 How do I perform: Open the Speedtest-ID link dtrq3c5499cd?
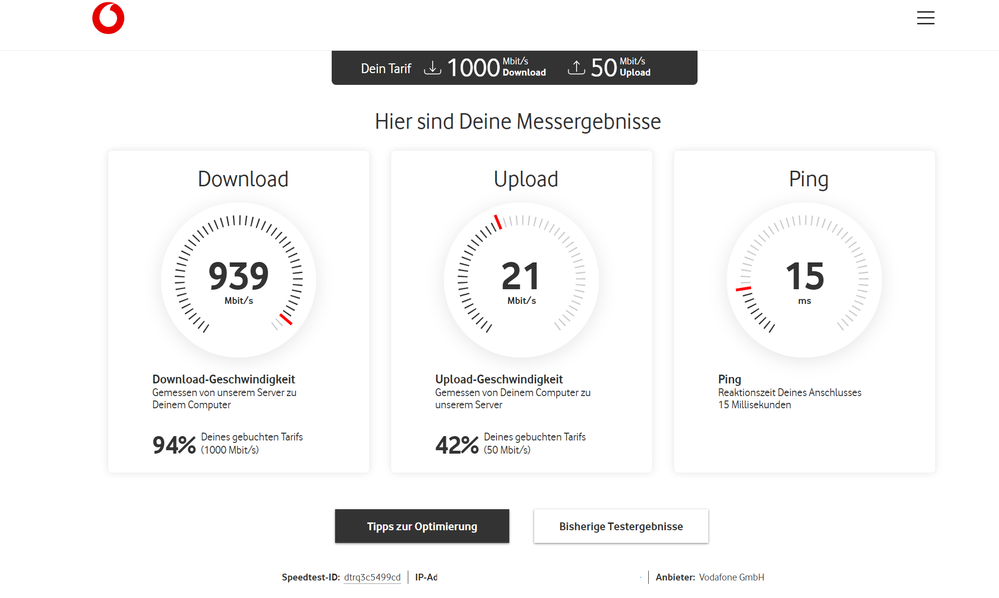[372, 577]
